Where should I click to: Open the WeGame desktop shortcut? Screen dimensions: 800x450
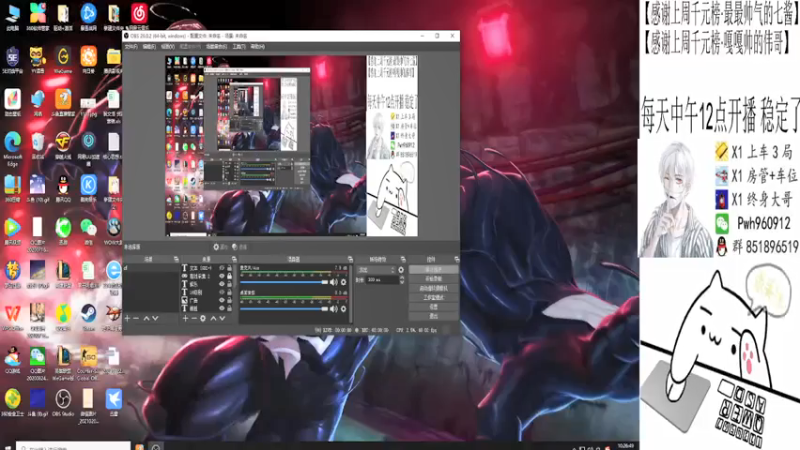(x=63, y=59)
